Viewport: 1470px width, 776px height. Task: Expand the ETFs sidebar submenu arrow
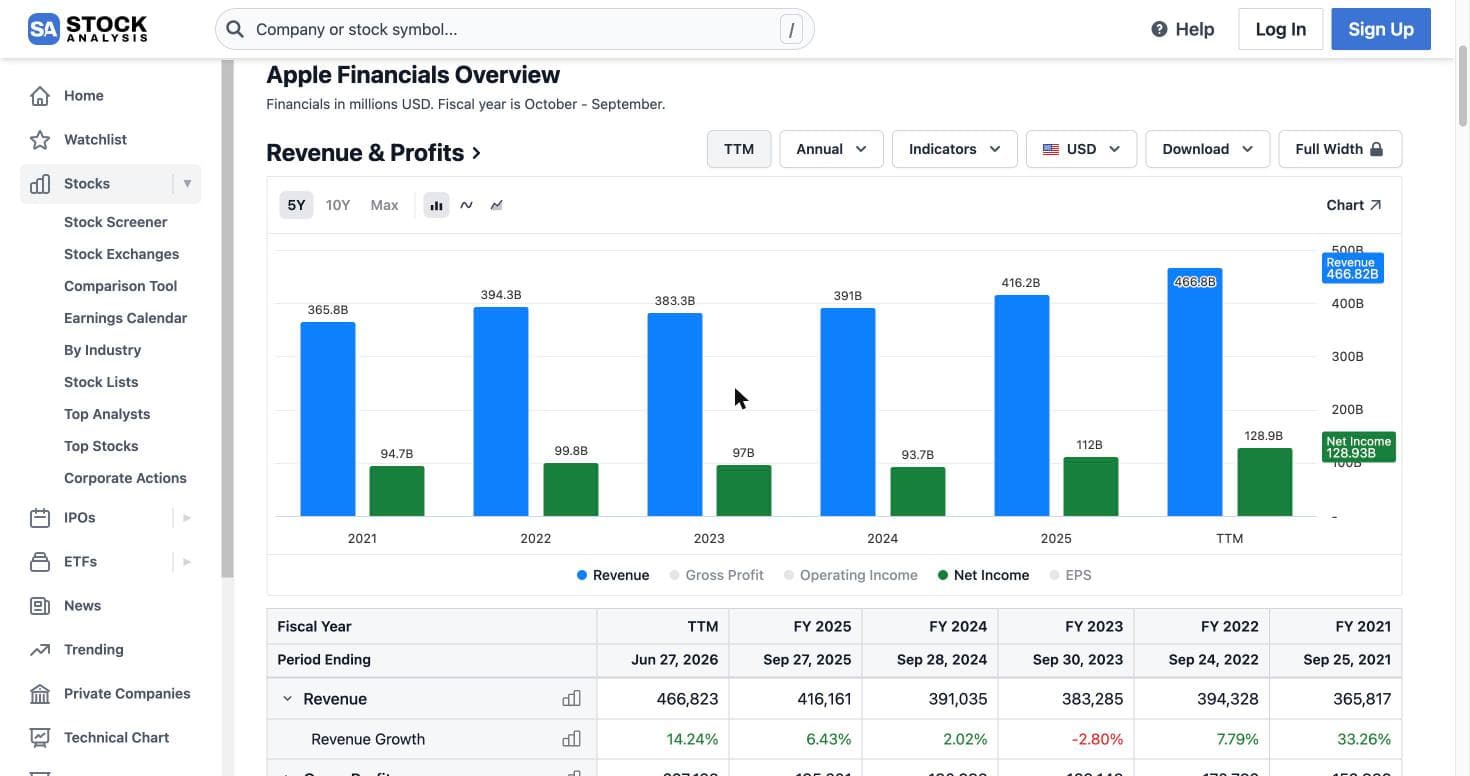click(187, 562)
